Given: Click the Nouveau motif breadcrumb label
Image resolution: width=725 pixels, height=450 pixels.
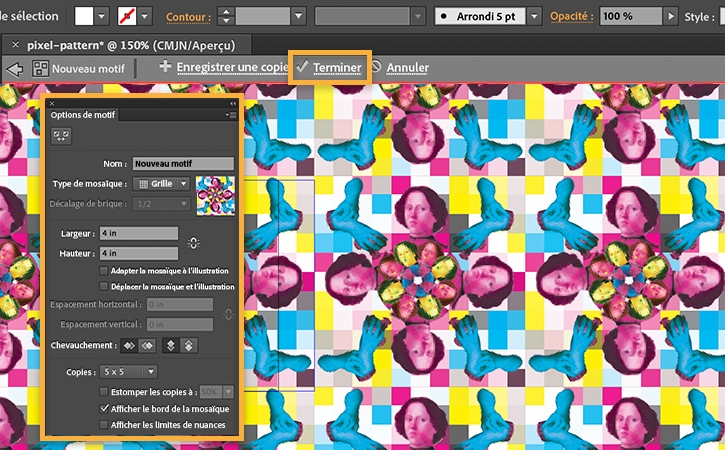Looking at the screenshot, I should [x=88, y=69].
